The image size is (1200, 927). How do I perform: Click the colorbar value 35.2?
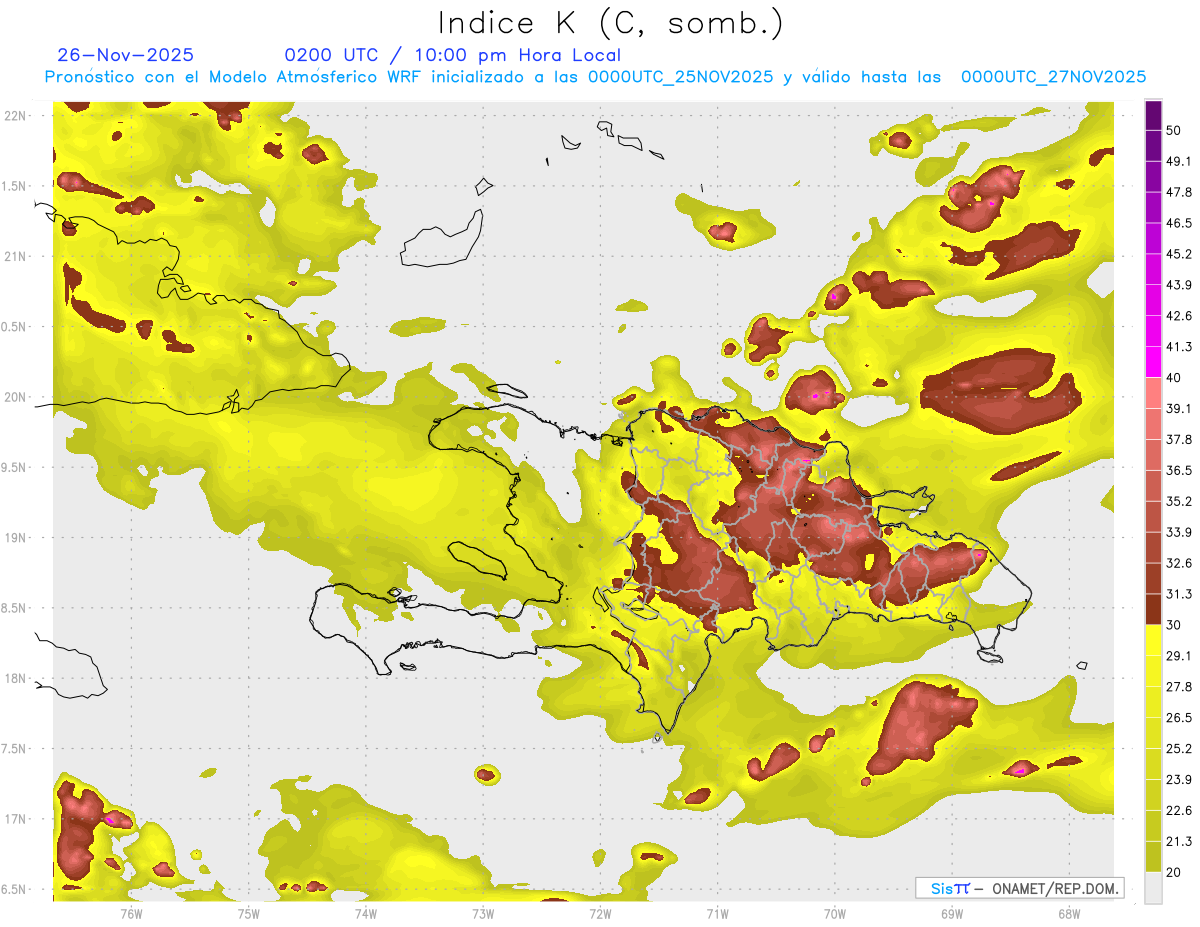pos(1179,501)
